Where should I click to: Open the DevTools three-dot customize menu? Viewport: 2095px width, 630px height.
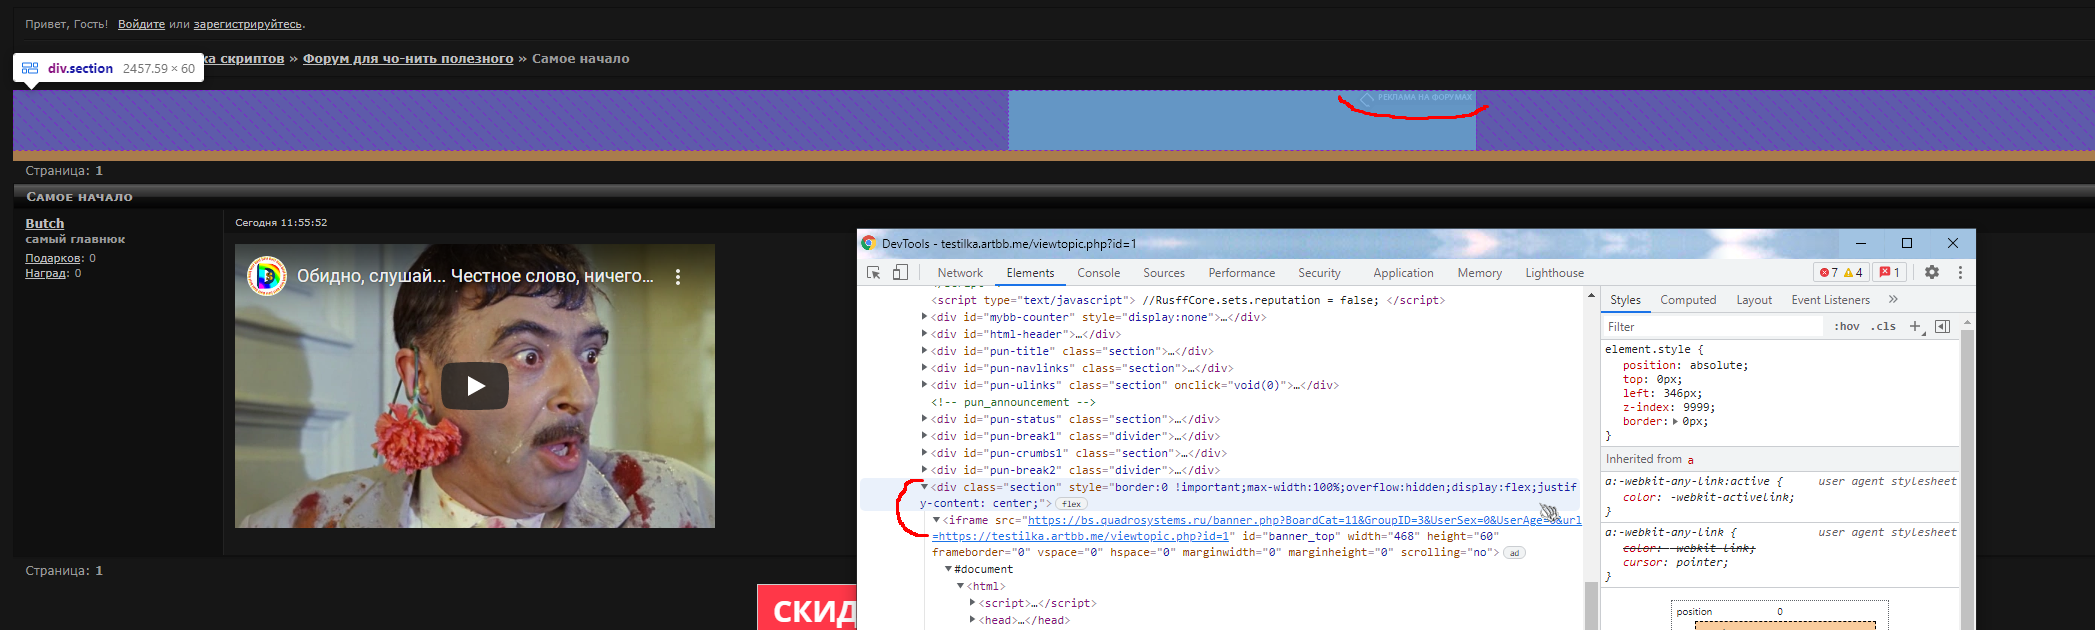point(1960,272)
